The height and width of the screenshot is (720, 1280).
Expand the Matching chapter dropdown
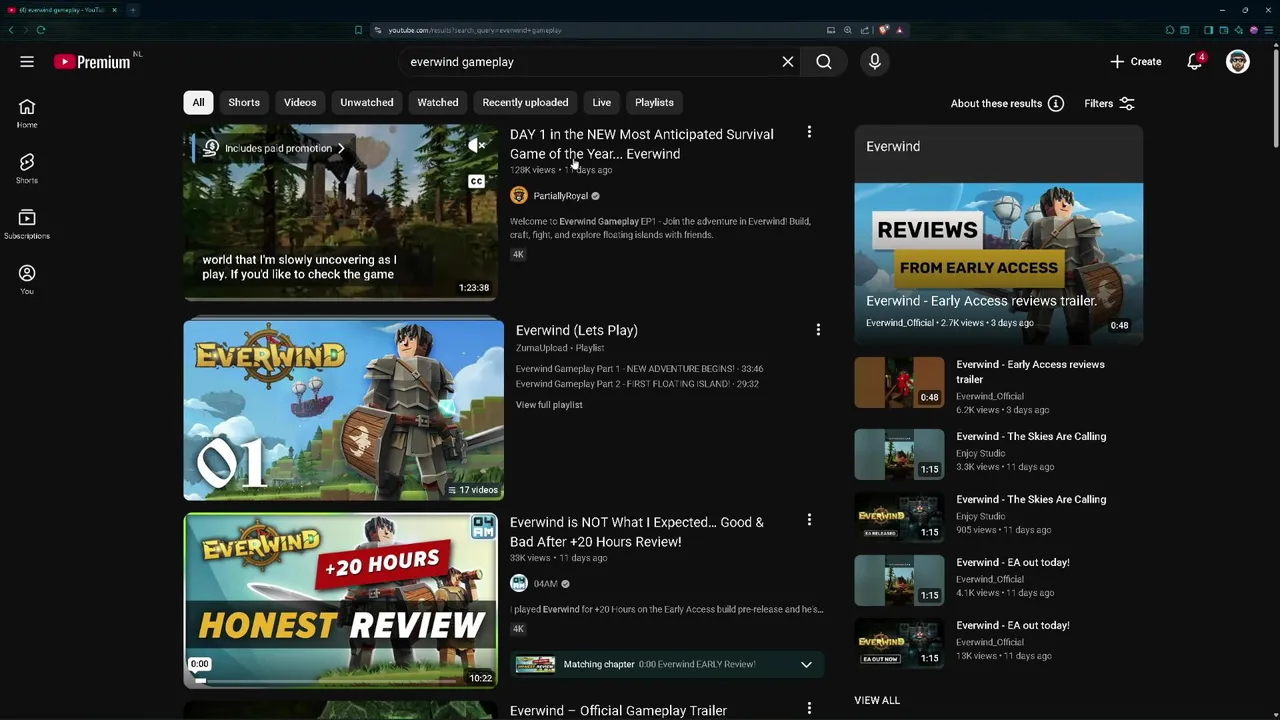point(806,664)
